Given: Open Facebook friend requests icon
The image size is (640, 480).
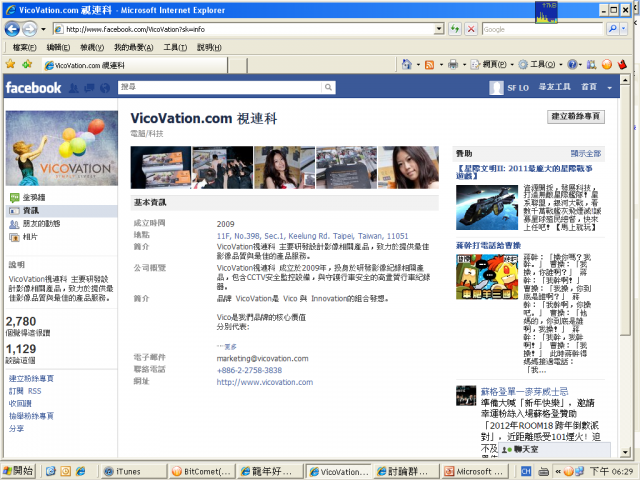Looking at the screenshot, I should [73, 88].
